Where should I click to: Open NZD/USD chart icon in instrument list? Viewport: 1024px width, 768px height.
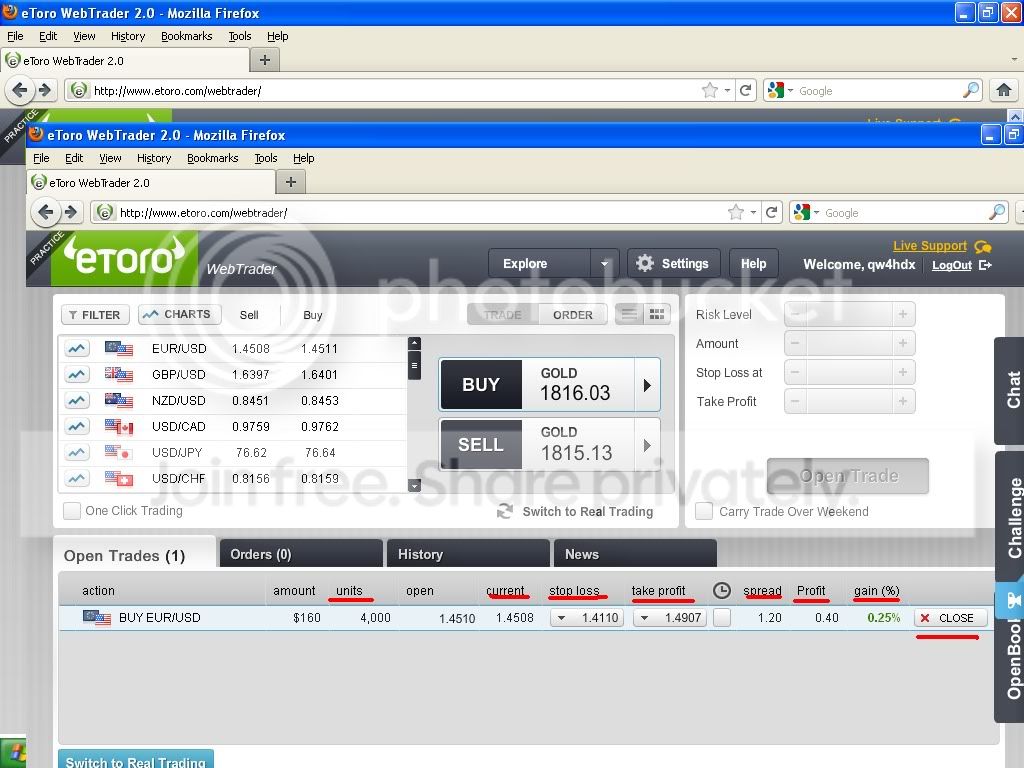coord(76,400)
